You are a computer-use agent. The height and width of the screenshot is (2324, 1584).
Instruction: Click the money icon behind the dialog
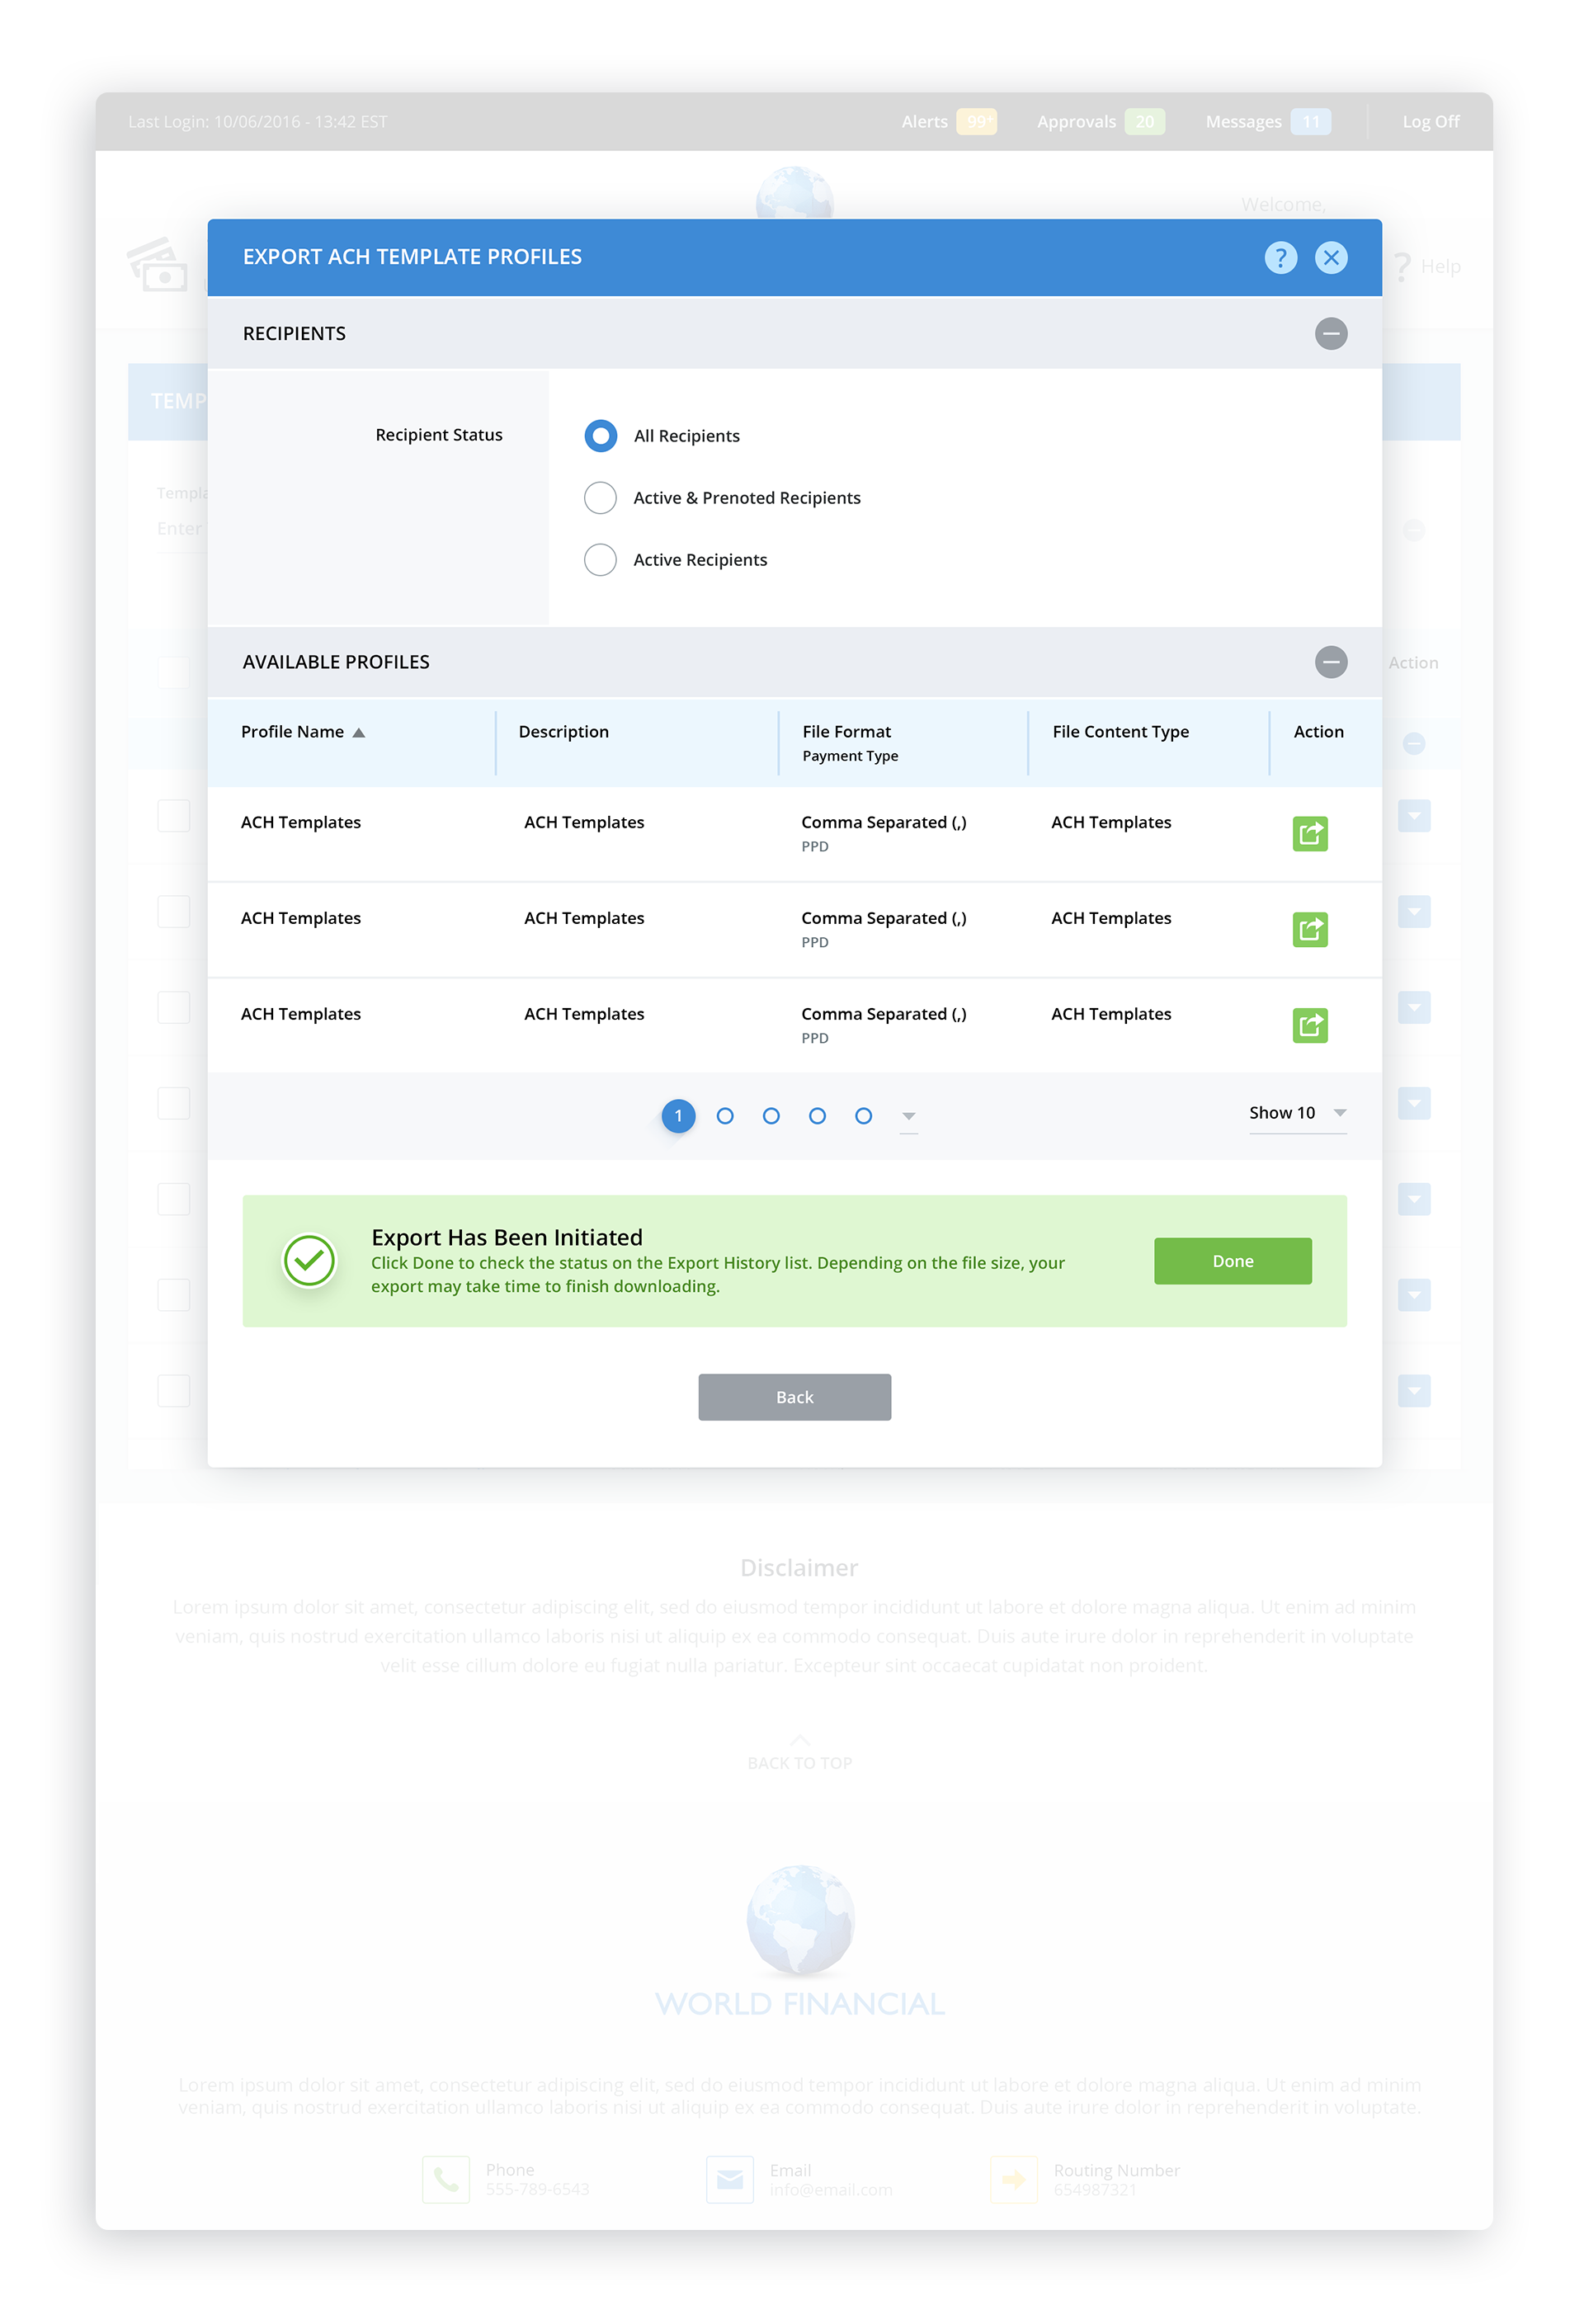158,263
